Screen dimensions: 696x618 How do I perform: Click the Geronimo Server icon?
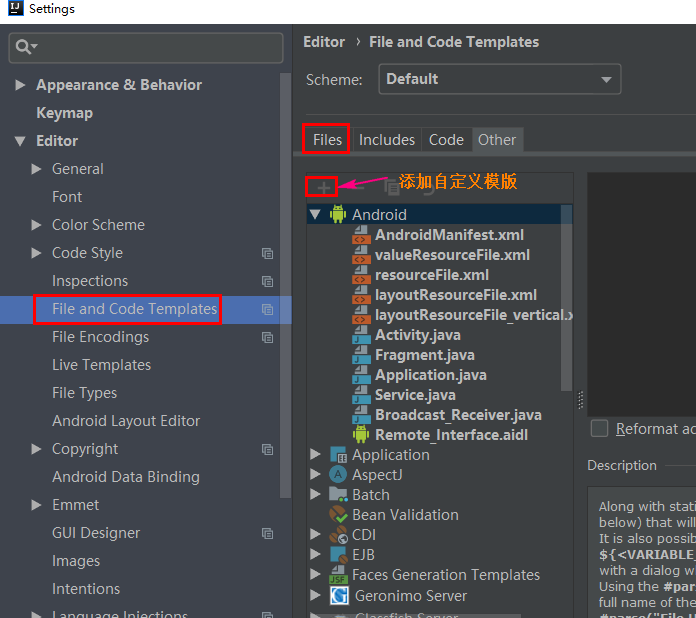(339, 595)
